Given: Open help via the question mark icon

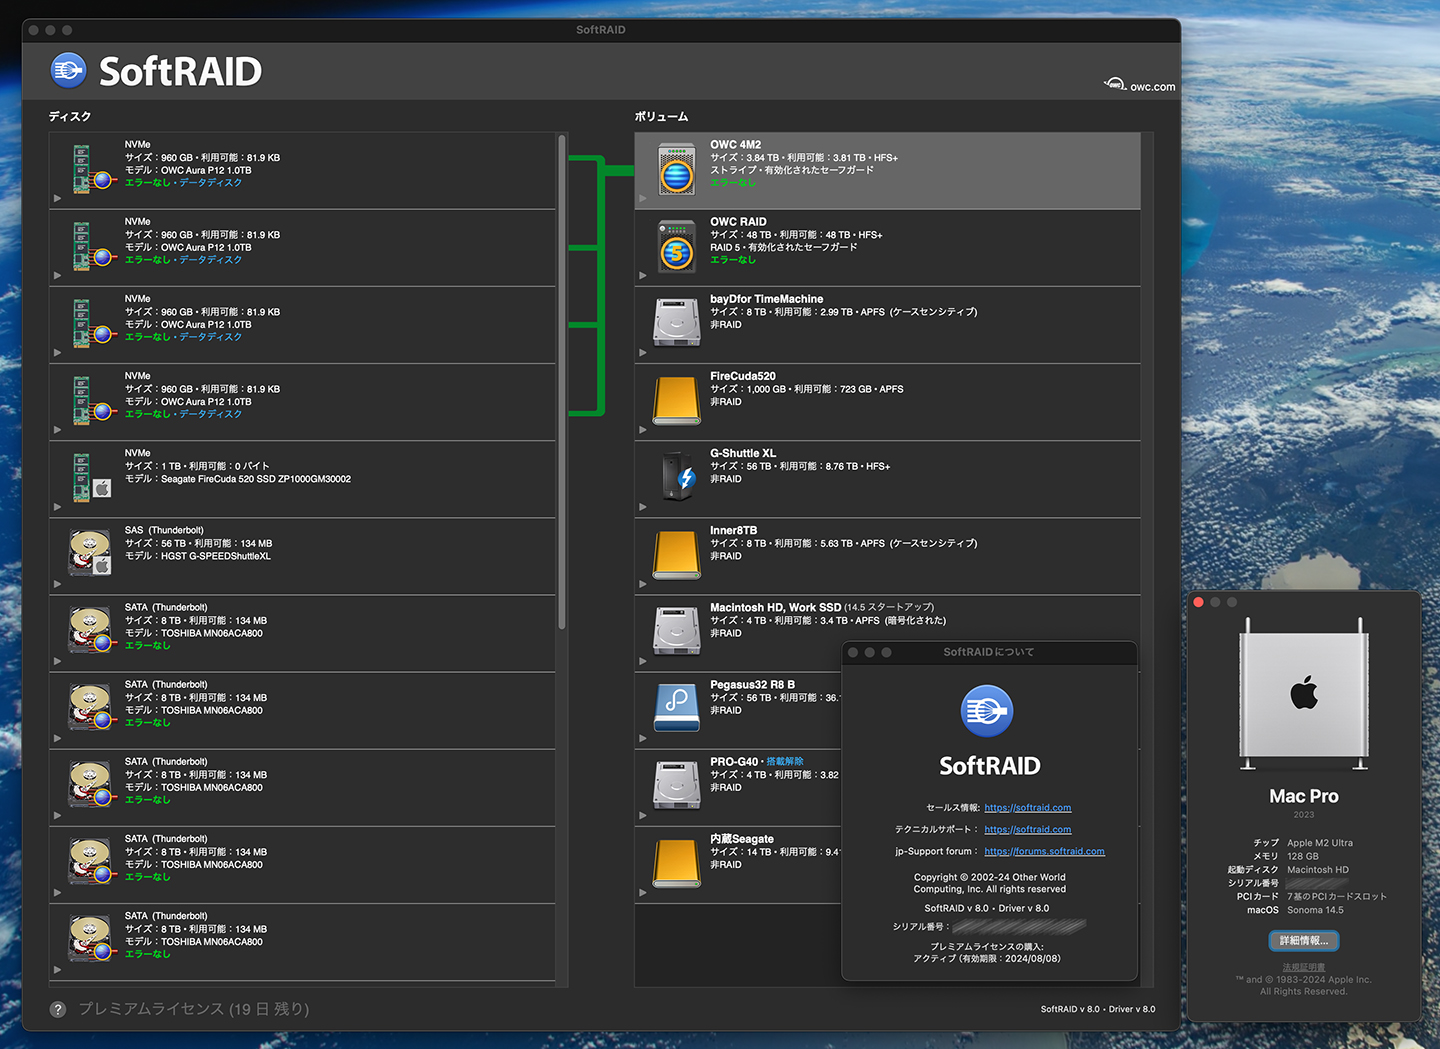Looking at the screenshot, I should (58, 1009).
